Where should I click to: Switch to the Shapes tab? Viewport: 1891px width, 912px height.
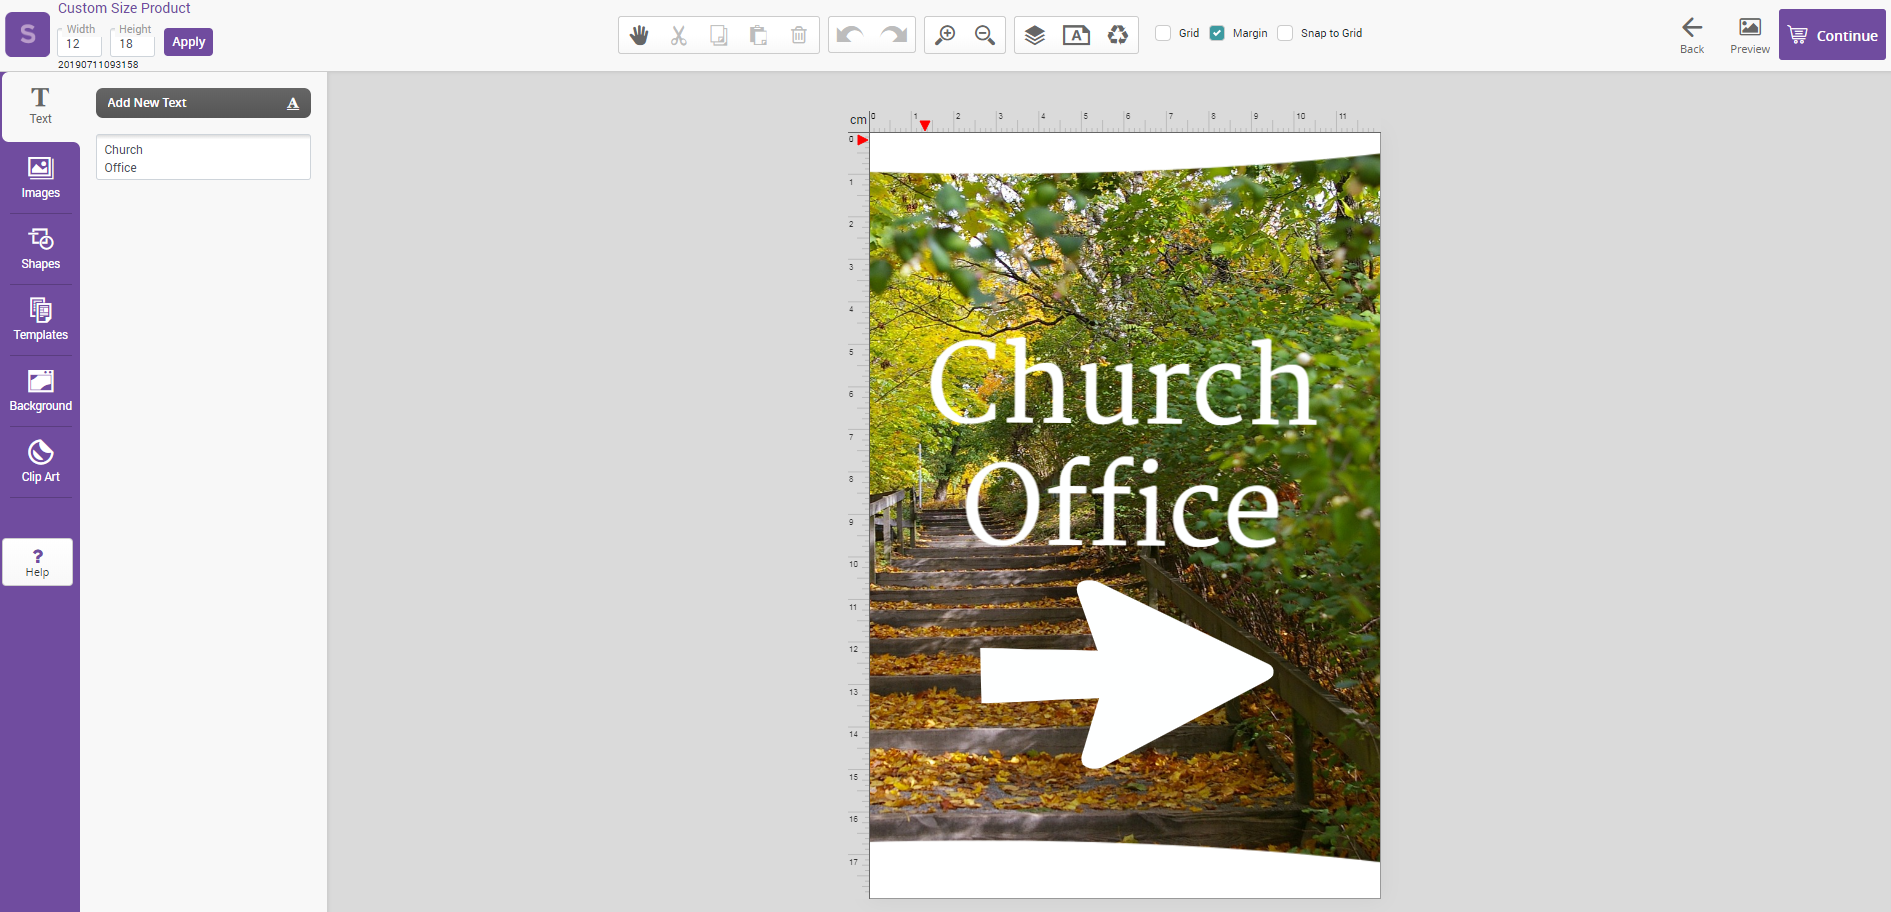tap(40, 249)
